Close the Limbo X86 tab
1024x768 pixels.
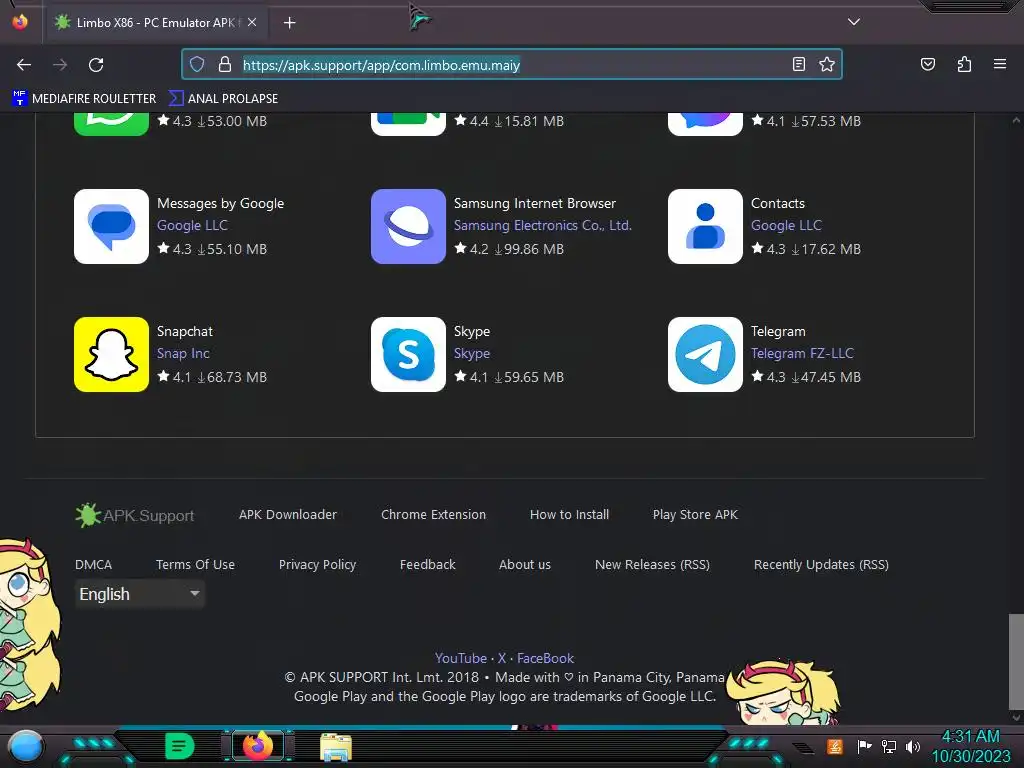(252, 22)
